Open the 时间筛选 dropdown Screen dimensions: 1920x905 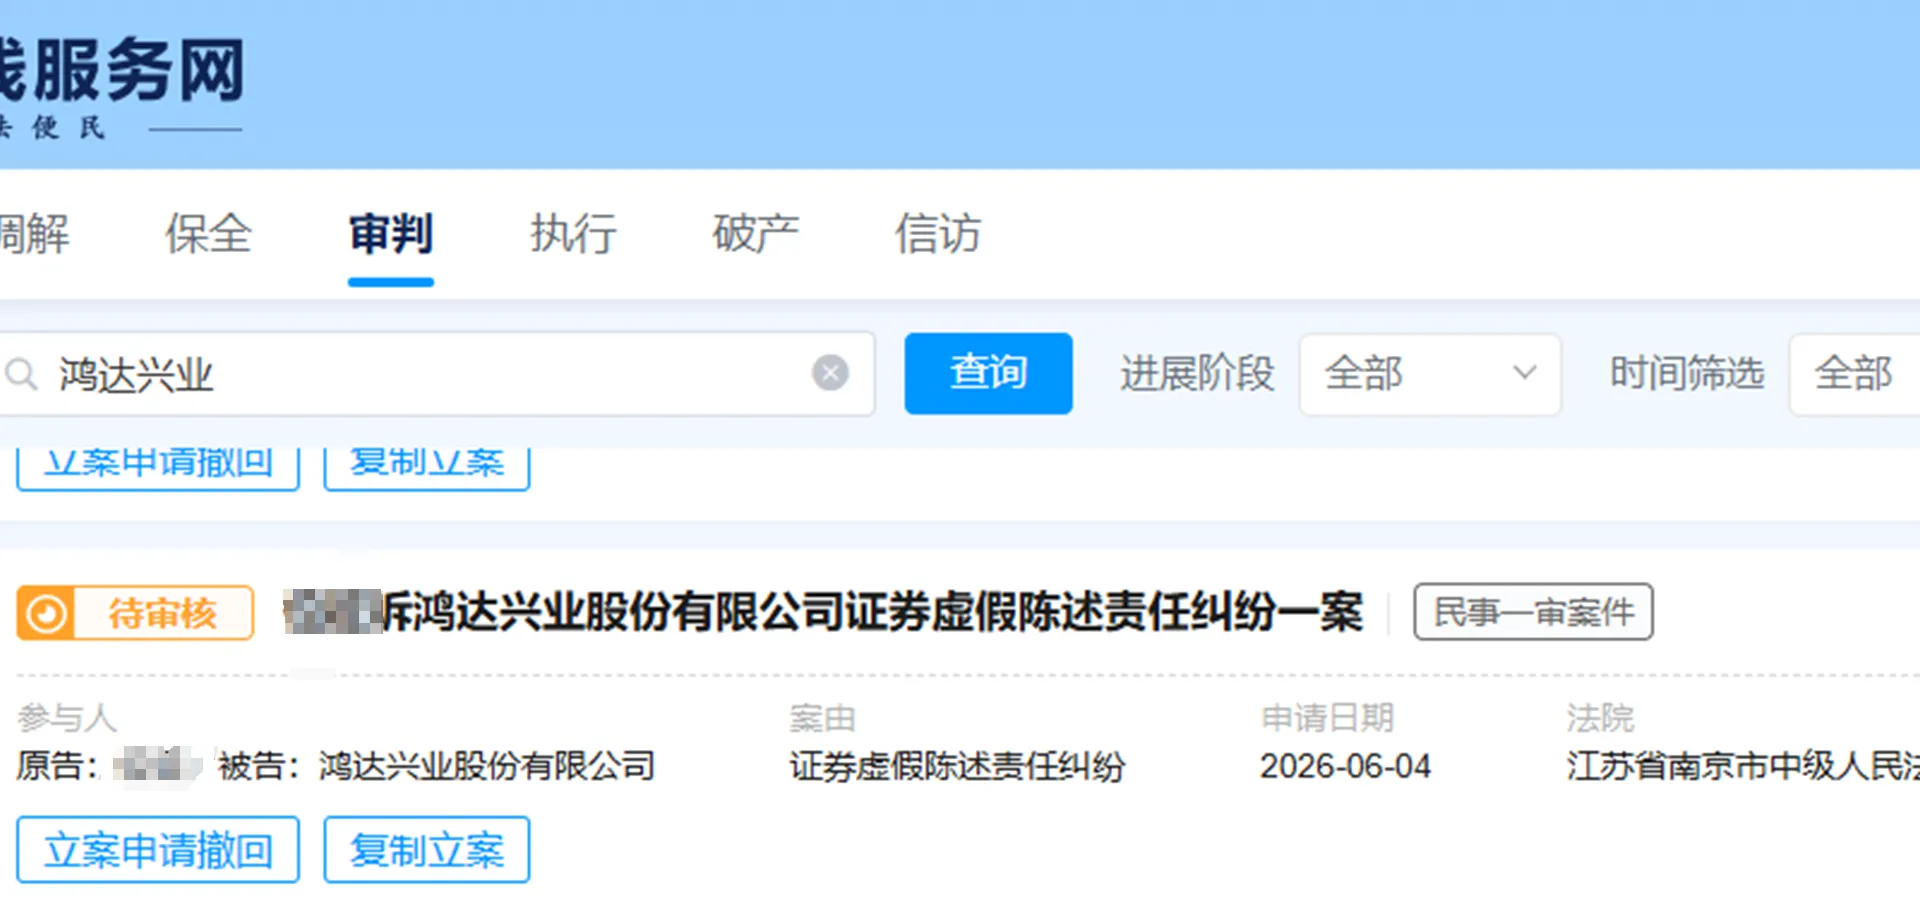[1855, 374]
